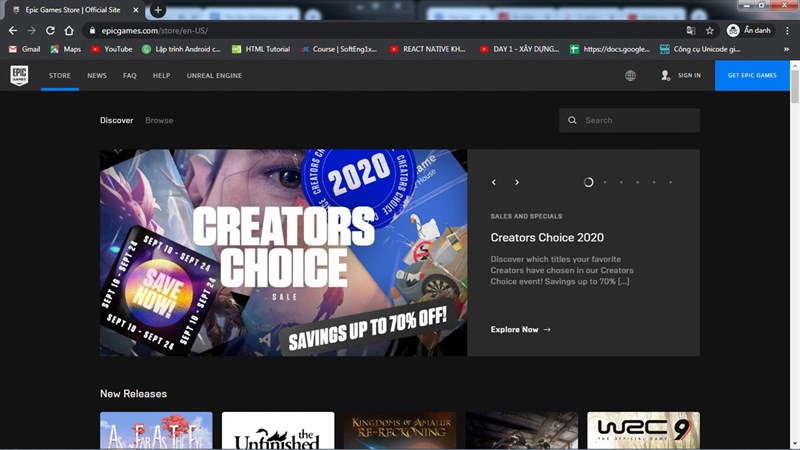Viewport: 800px width, 450px height.
Task: Click the scrollbar down arrow
Action: (x=795, y=445)
